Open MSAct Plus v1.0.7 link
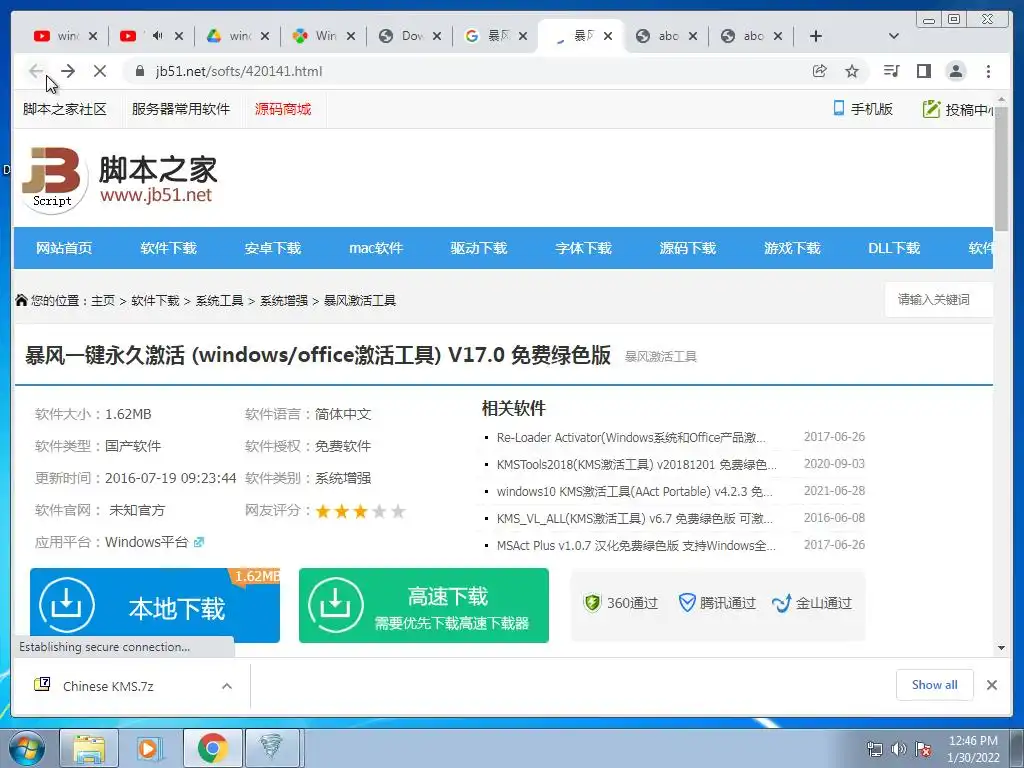This screenshot has width=1024, height=768. click(636, 545)
